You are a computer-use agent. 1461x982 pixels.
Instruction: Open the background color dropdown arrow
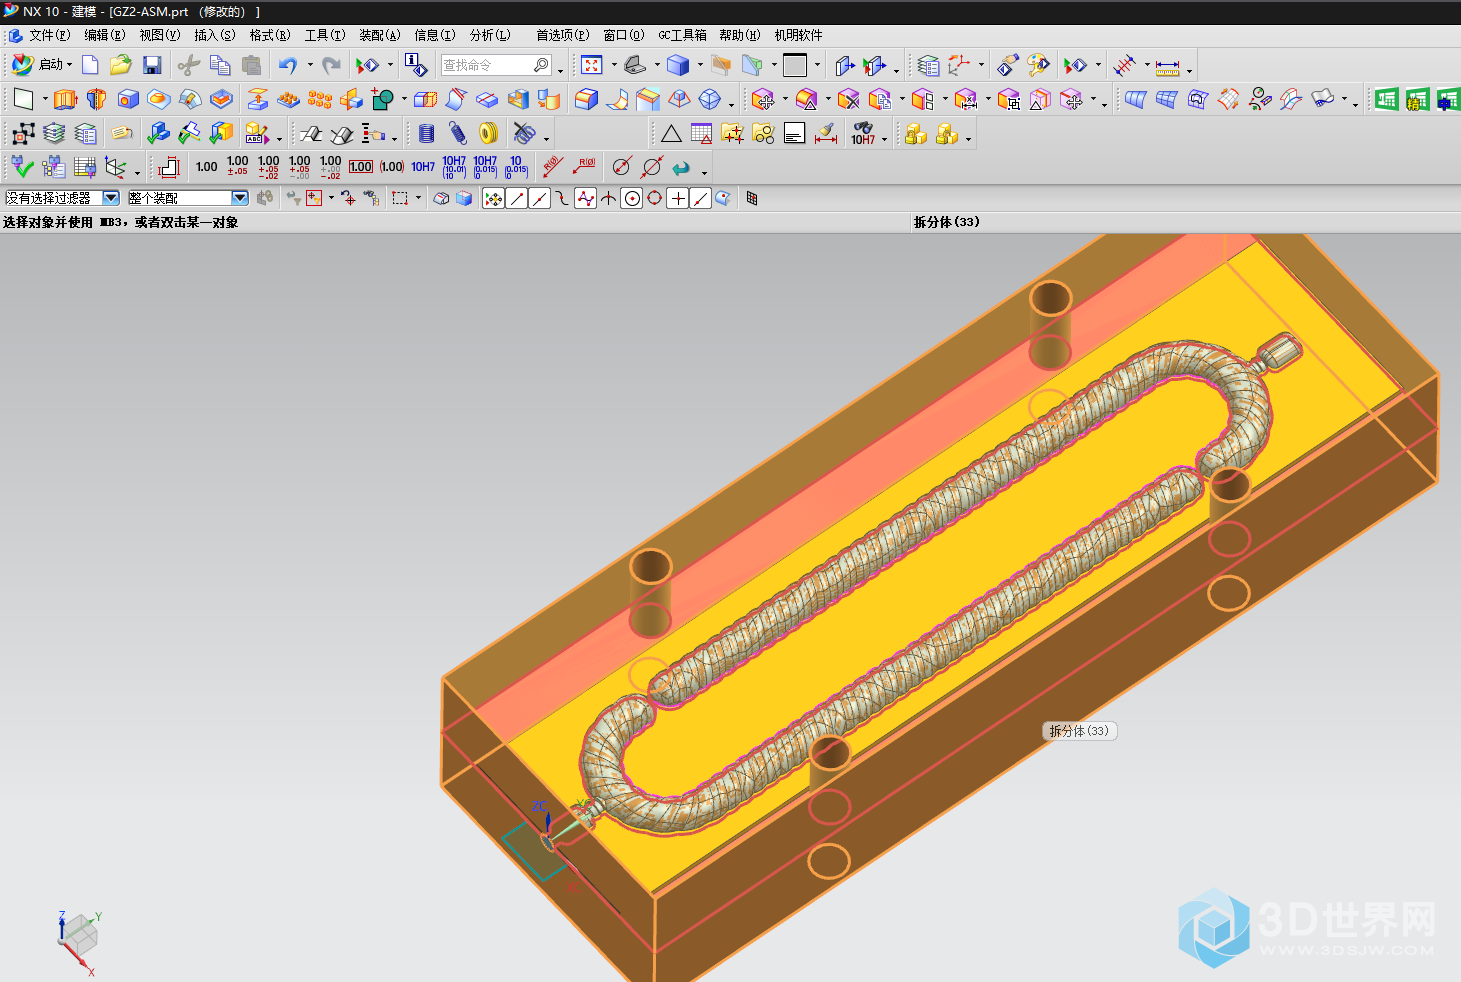click(817, 65)
